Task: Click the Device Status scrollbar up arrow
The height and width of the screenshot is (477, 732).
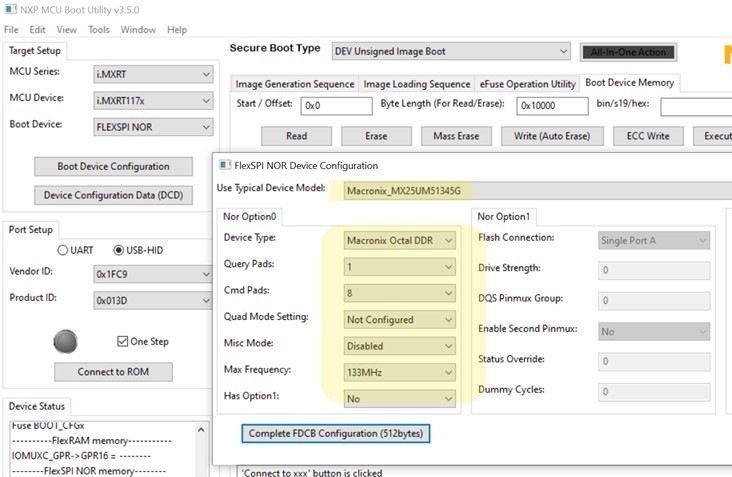Action: point(201,429)
